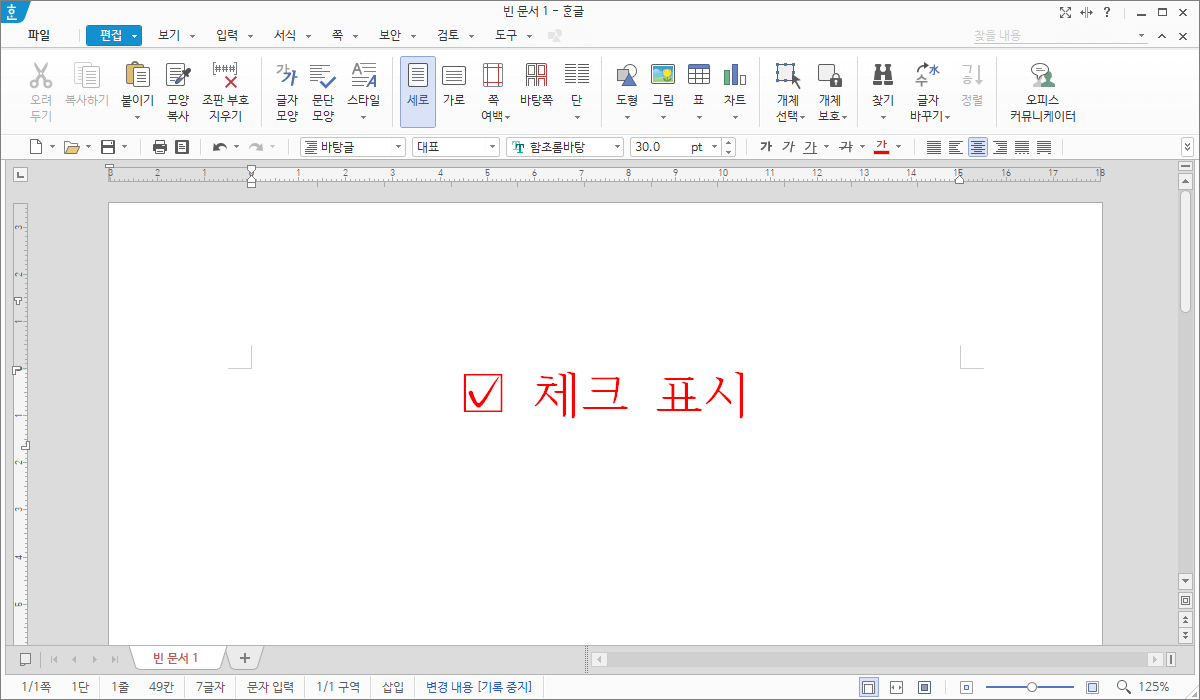The image size is (1200, 700).
Task: Expand the font size dropdown showing 30.0
Action: [715, 146]
